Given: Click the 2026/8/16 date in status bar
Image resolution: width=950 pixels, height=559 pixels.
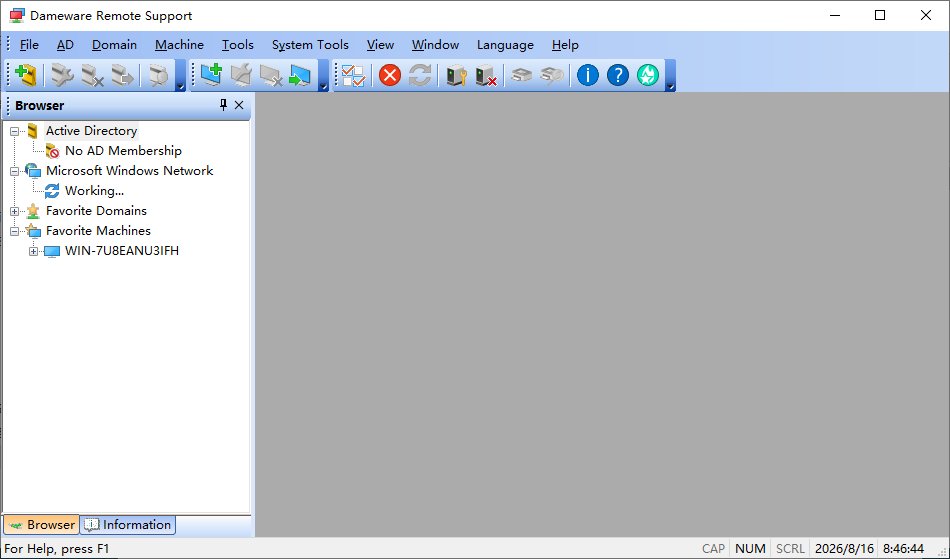Looking at the screenshot, I should 844,549.
